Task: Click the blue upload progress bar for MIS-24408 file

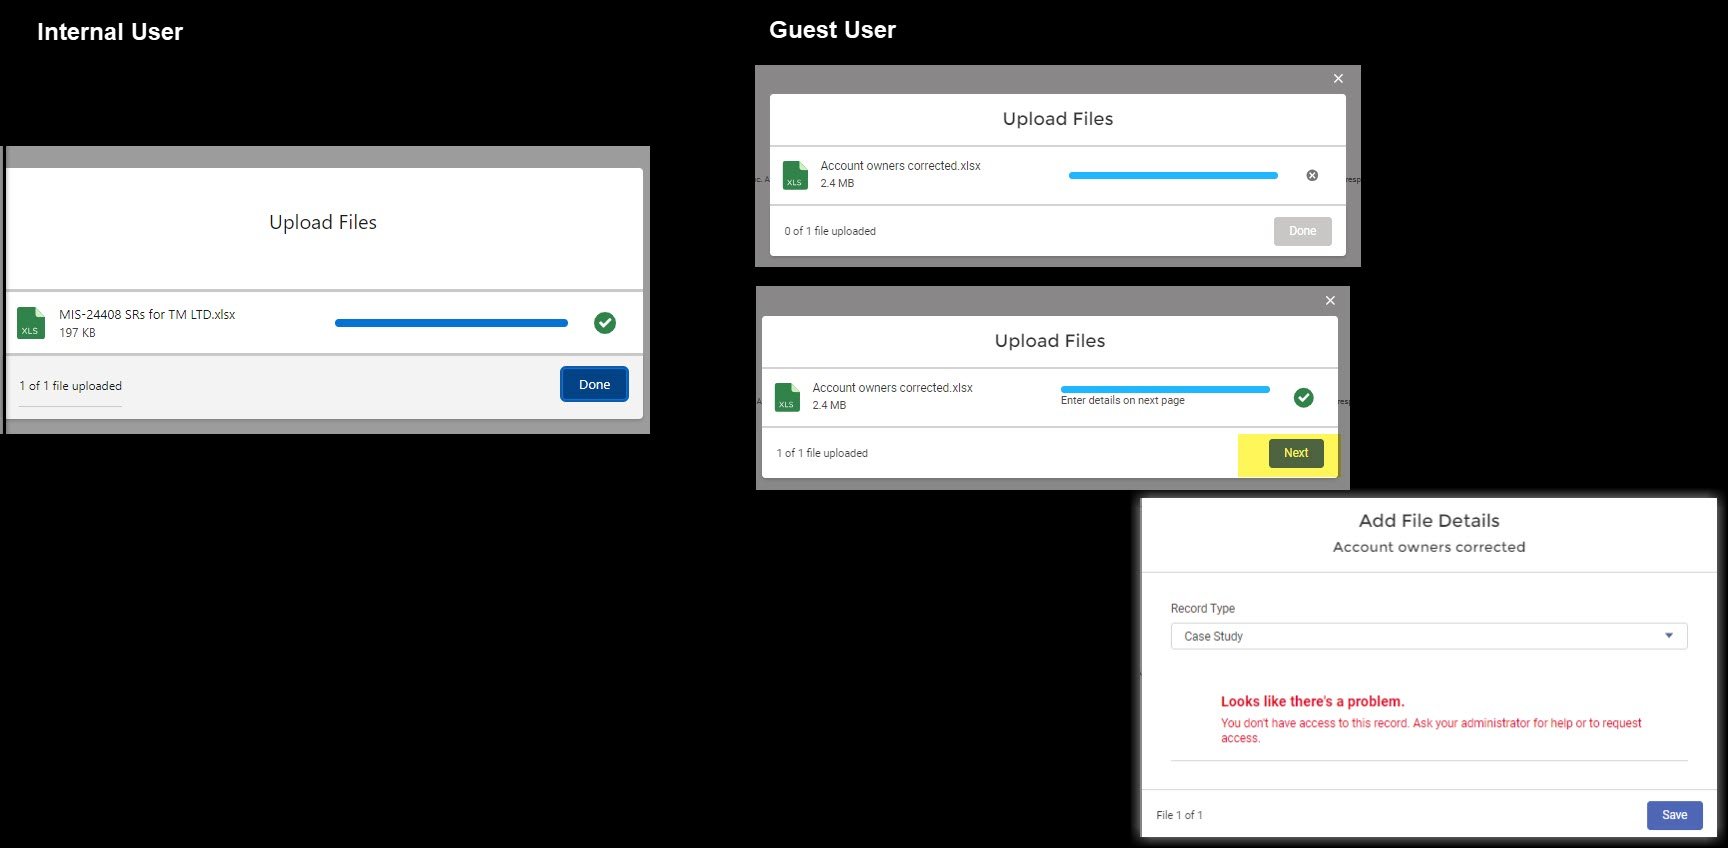Action: click(x=451, y=323)
